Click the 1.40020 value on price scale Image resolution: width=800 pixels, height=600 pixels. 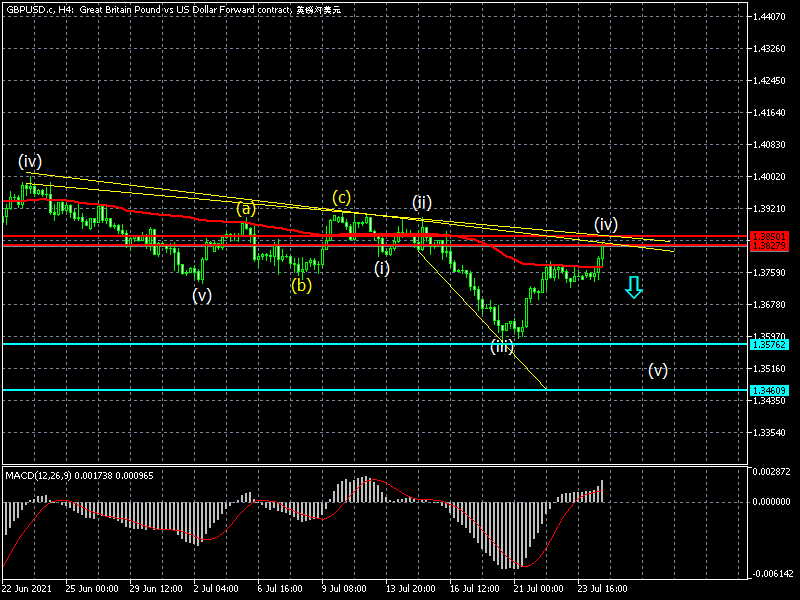771,176
